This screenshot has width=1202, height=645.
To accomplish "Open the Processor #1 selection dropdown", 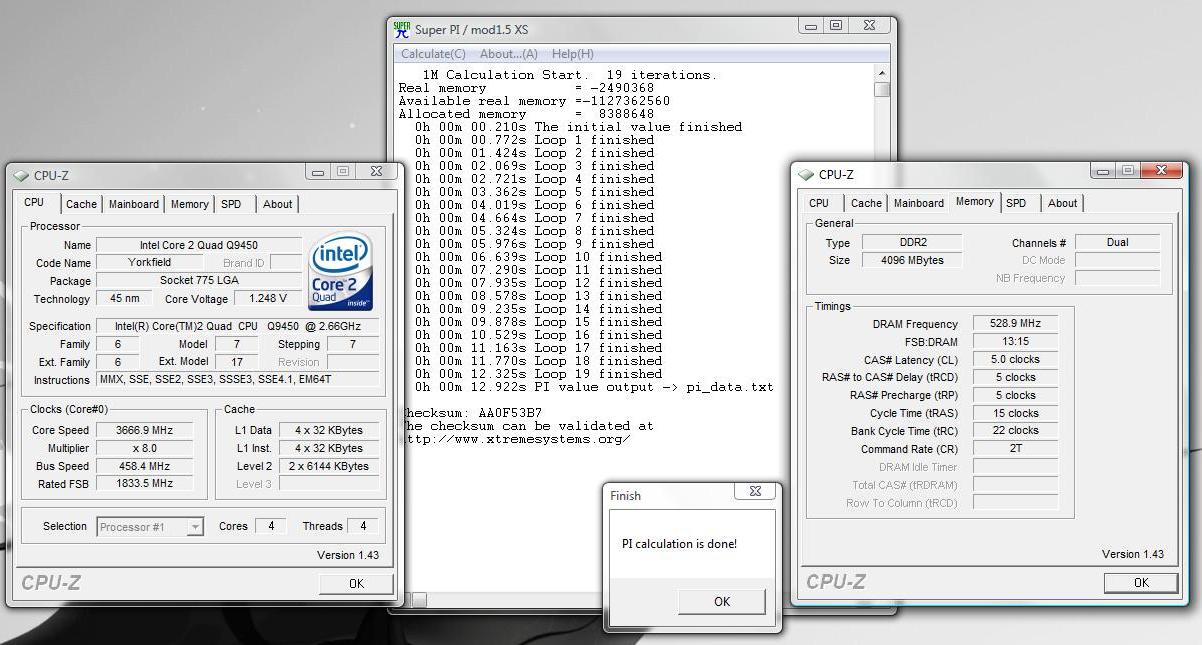I will (x=150, y=527).
